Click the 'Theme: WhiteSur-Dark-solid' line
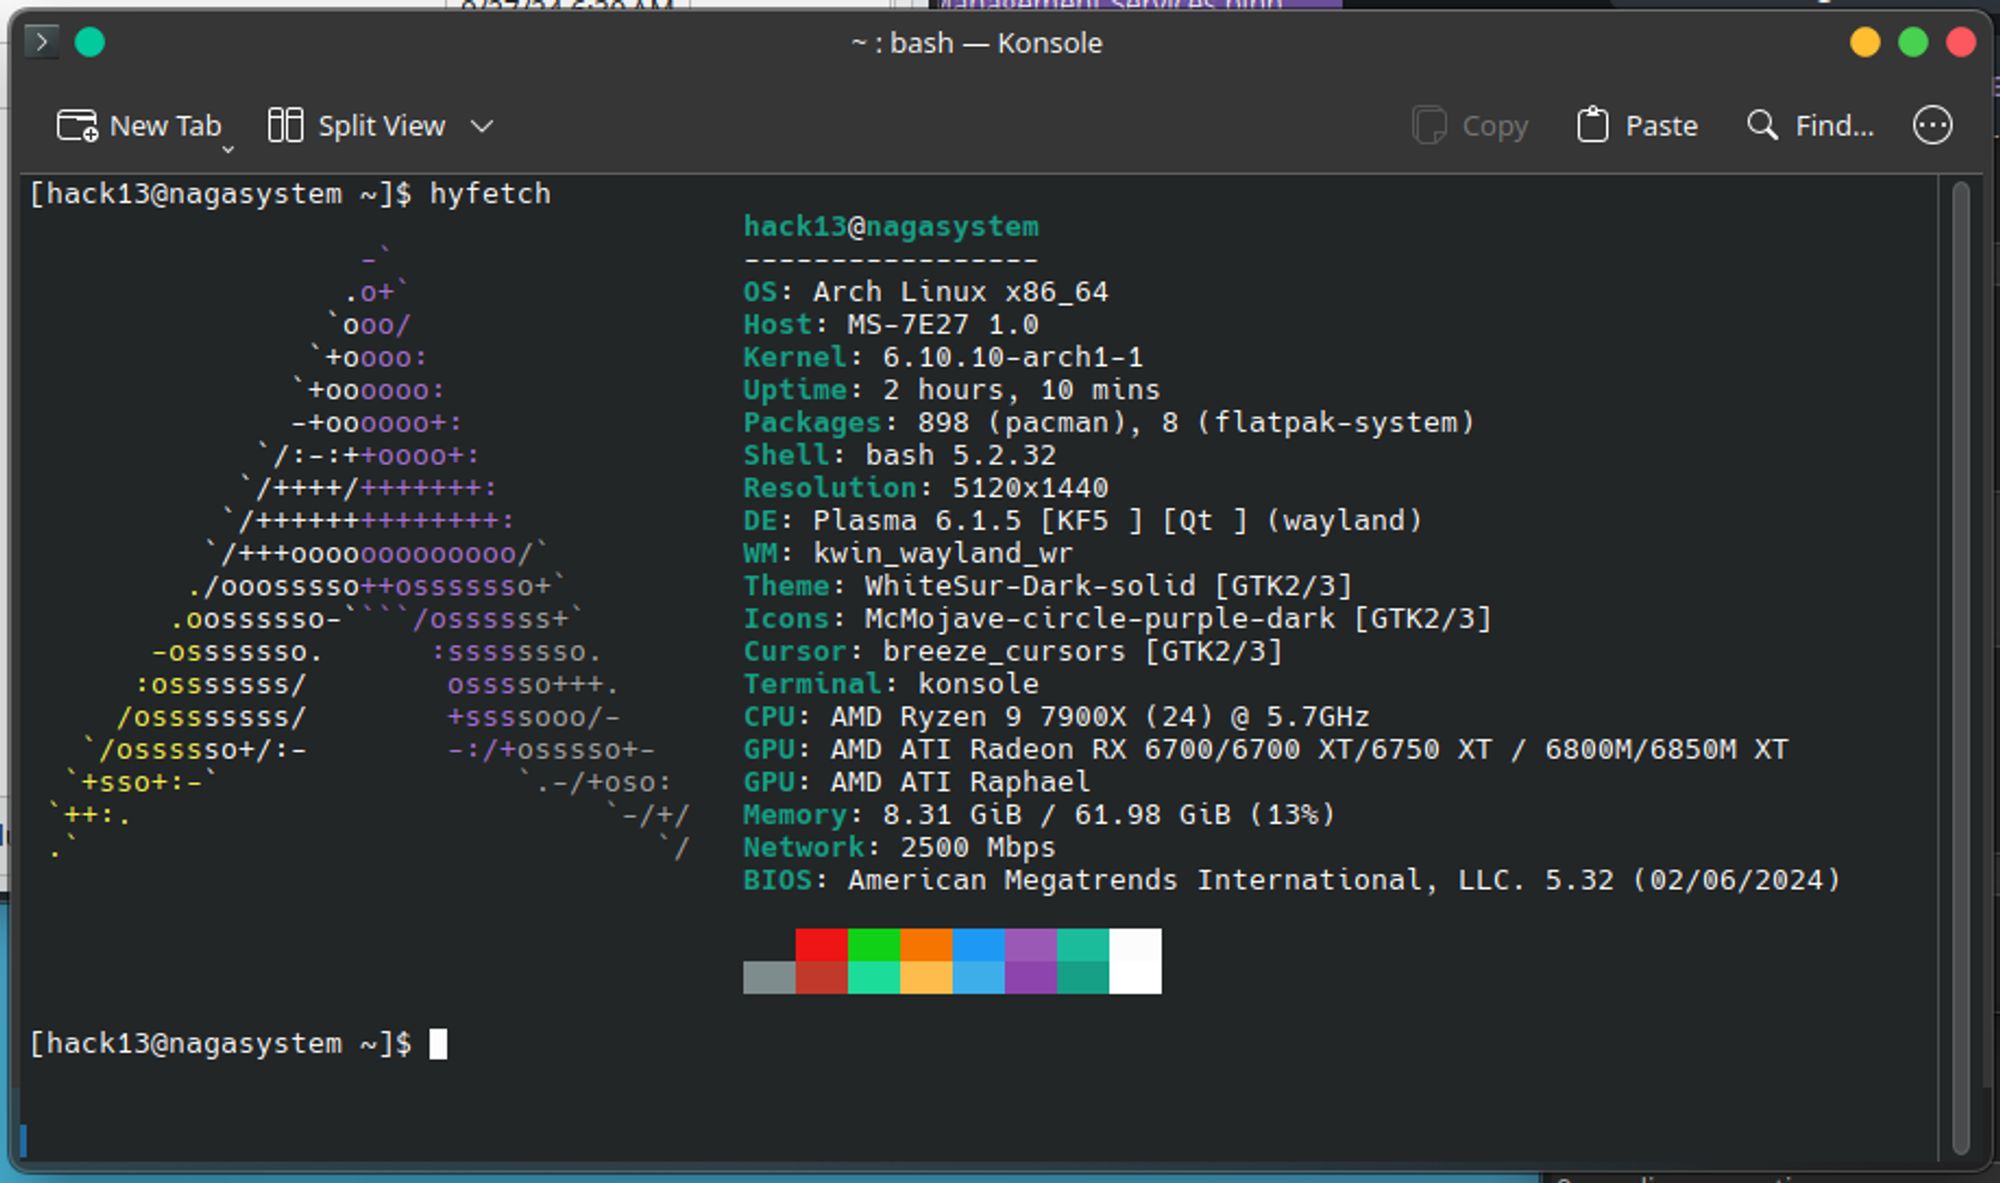The image size is (2000, 1183). coord(1048,586)
